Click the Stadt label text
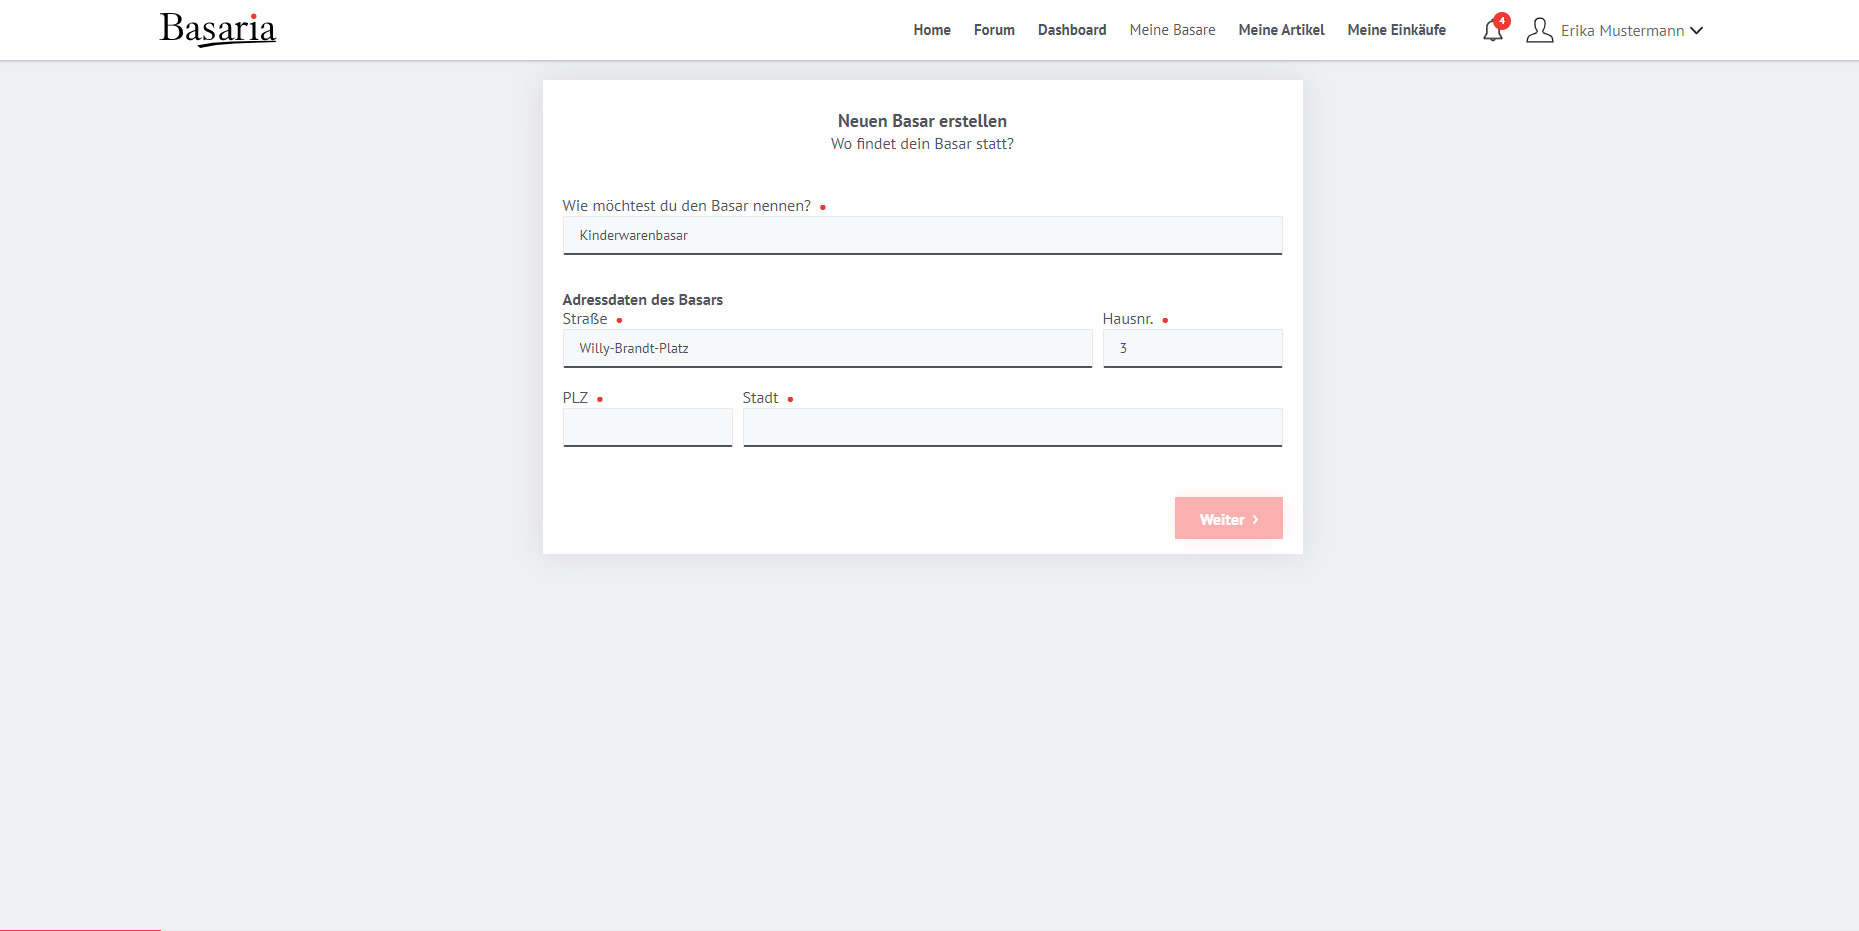The width and height of the screenshot is (1859, 931). (760, 398)
